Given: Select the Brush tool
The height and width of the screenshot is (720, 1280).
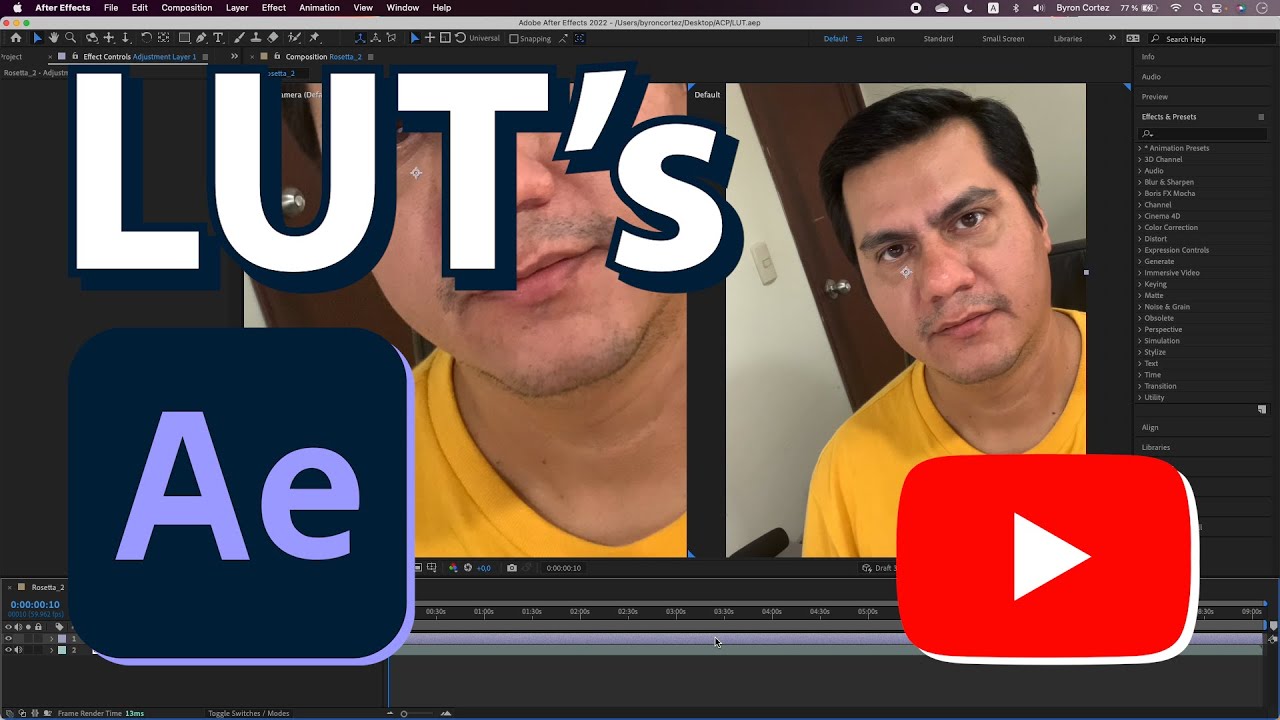Looking at the screenshot, I should coord(239,38).
